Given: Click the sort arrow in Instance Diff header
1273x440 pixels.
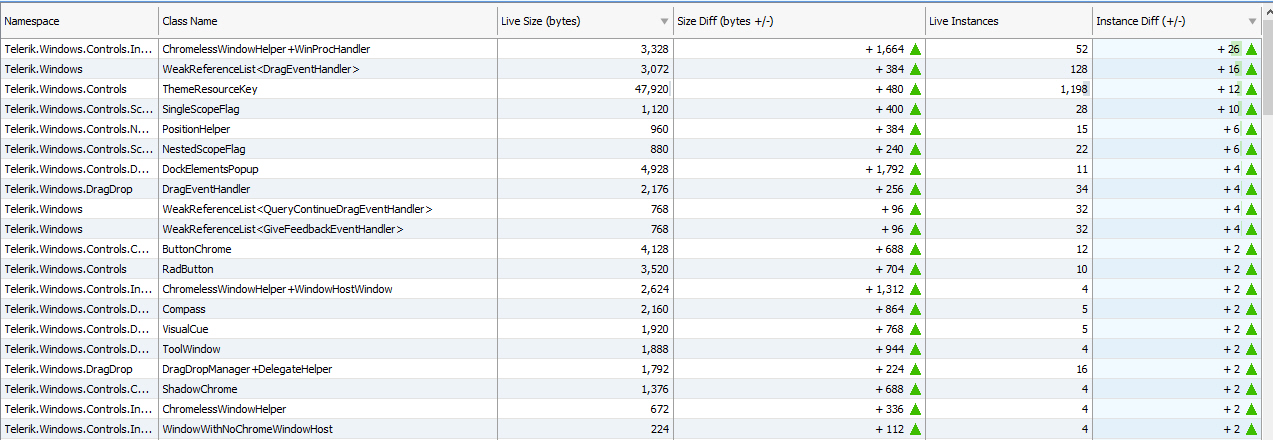Looking at the screenshot, I should point(1252,21).
